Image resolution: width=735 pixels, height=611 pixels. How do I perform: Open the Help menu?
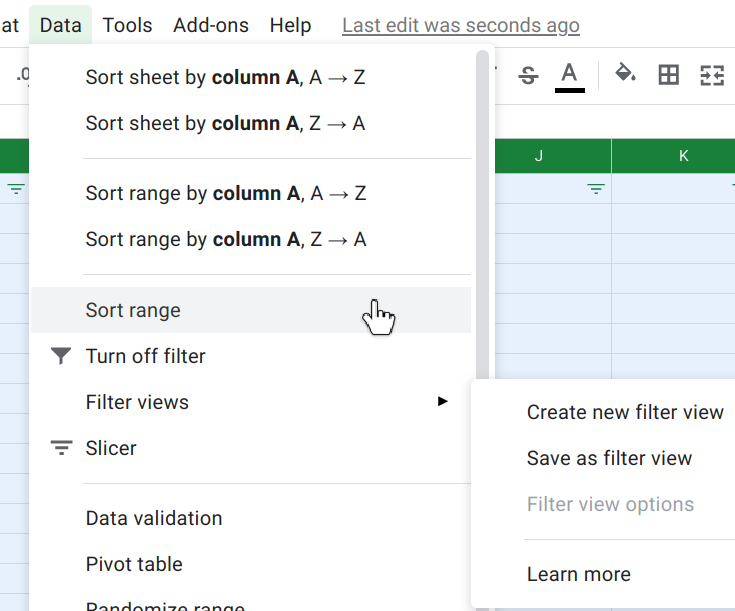coord(290,25)
